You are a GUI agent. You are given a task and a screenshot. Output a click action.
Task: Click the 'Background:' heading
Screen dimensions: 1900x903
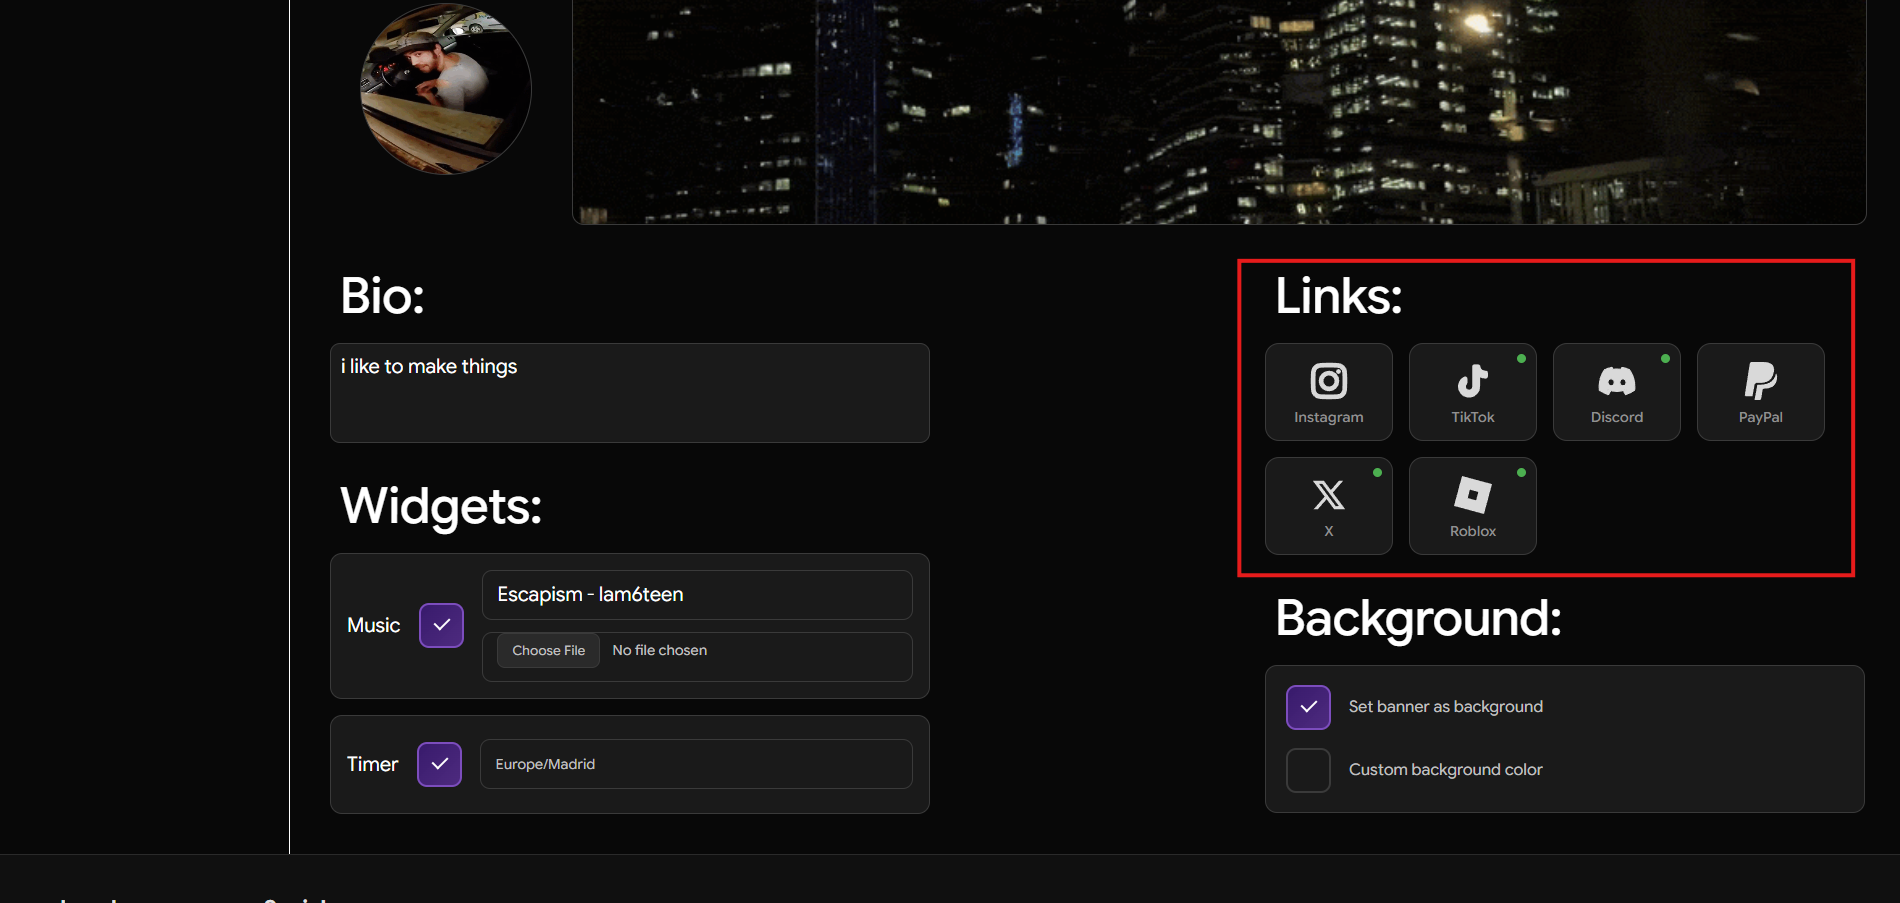1418,618
